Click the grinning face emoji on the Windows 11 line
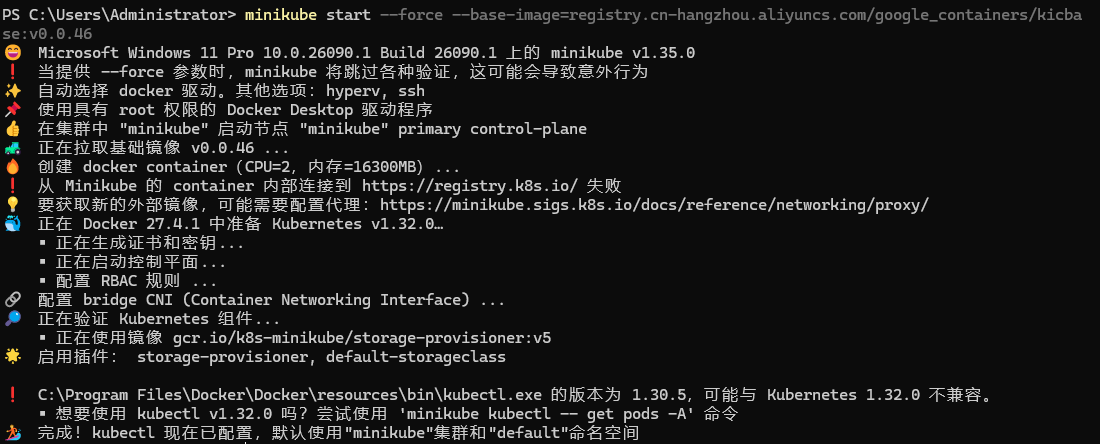 12,53
